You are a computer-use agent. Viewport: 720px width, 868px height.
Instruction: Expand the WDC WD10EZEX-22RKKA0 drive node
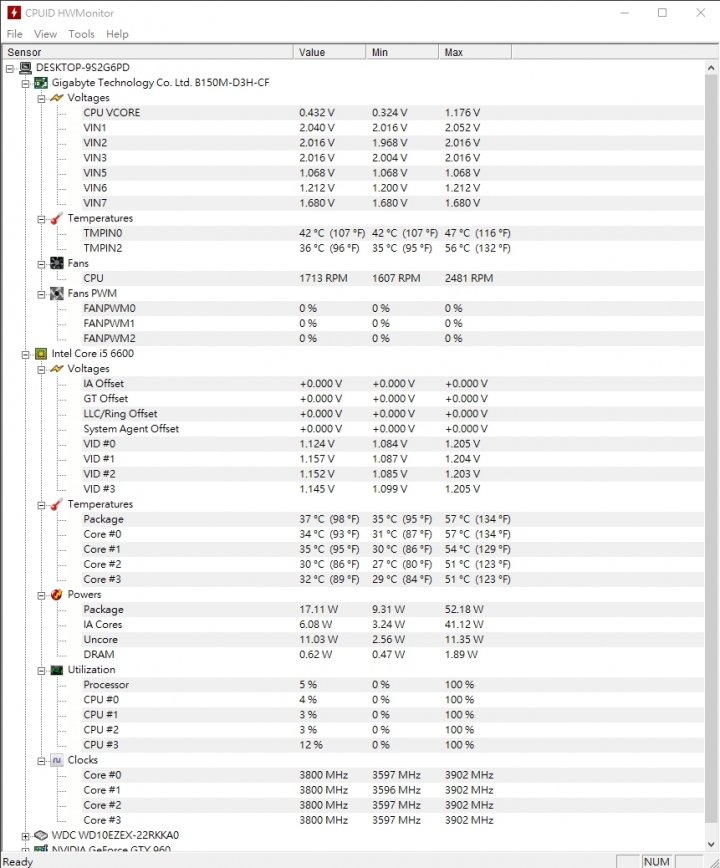tap(25, 836)
